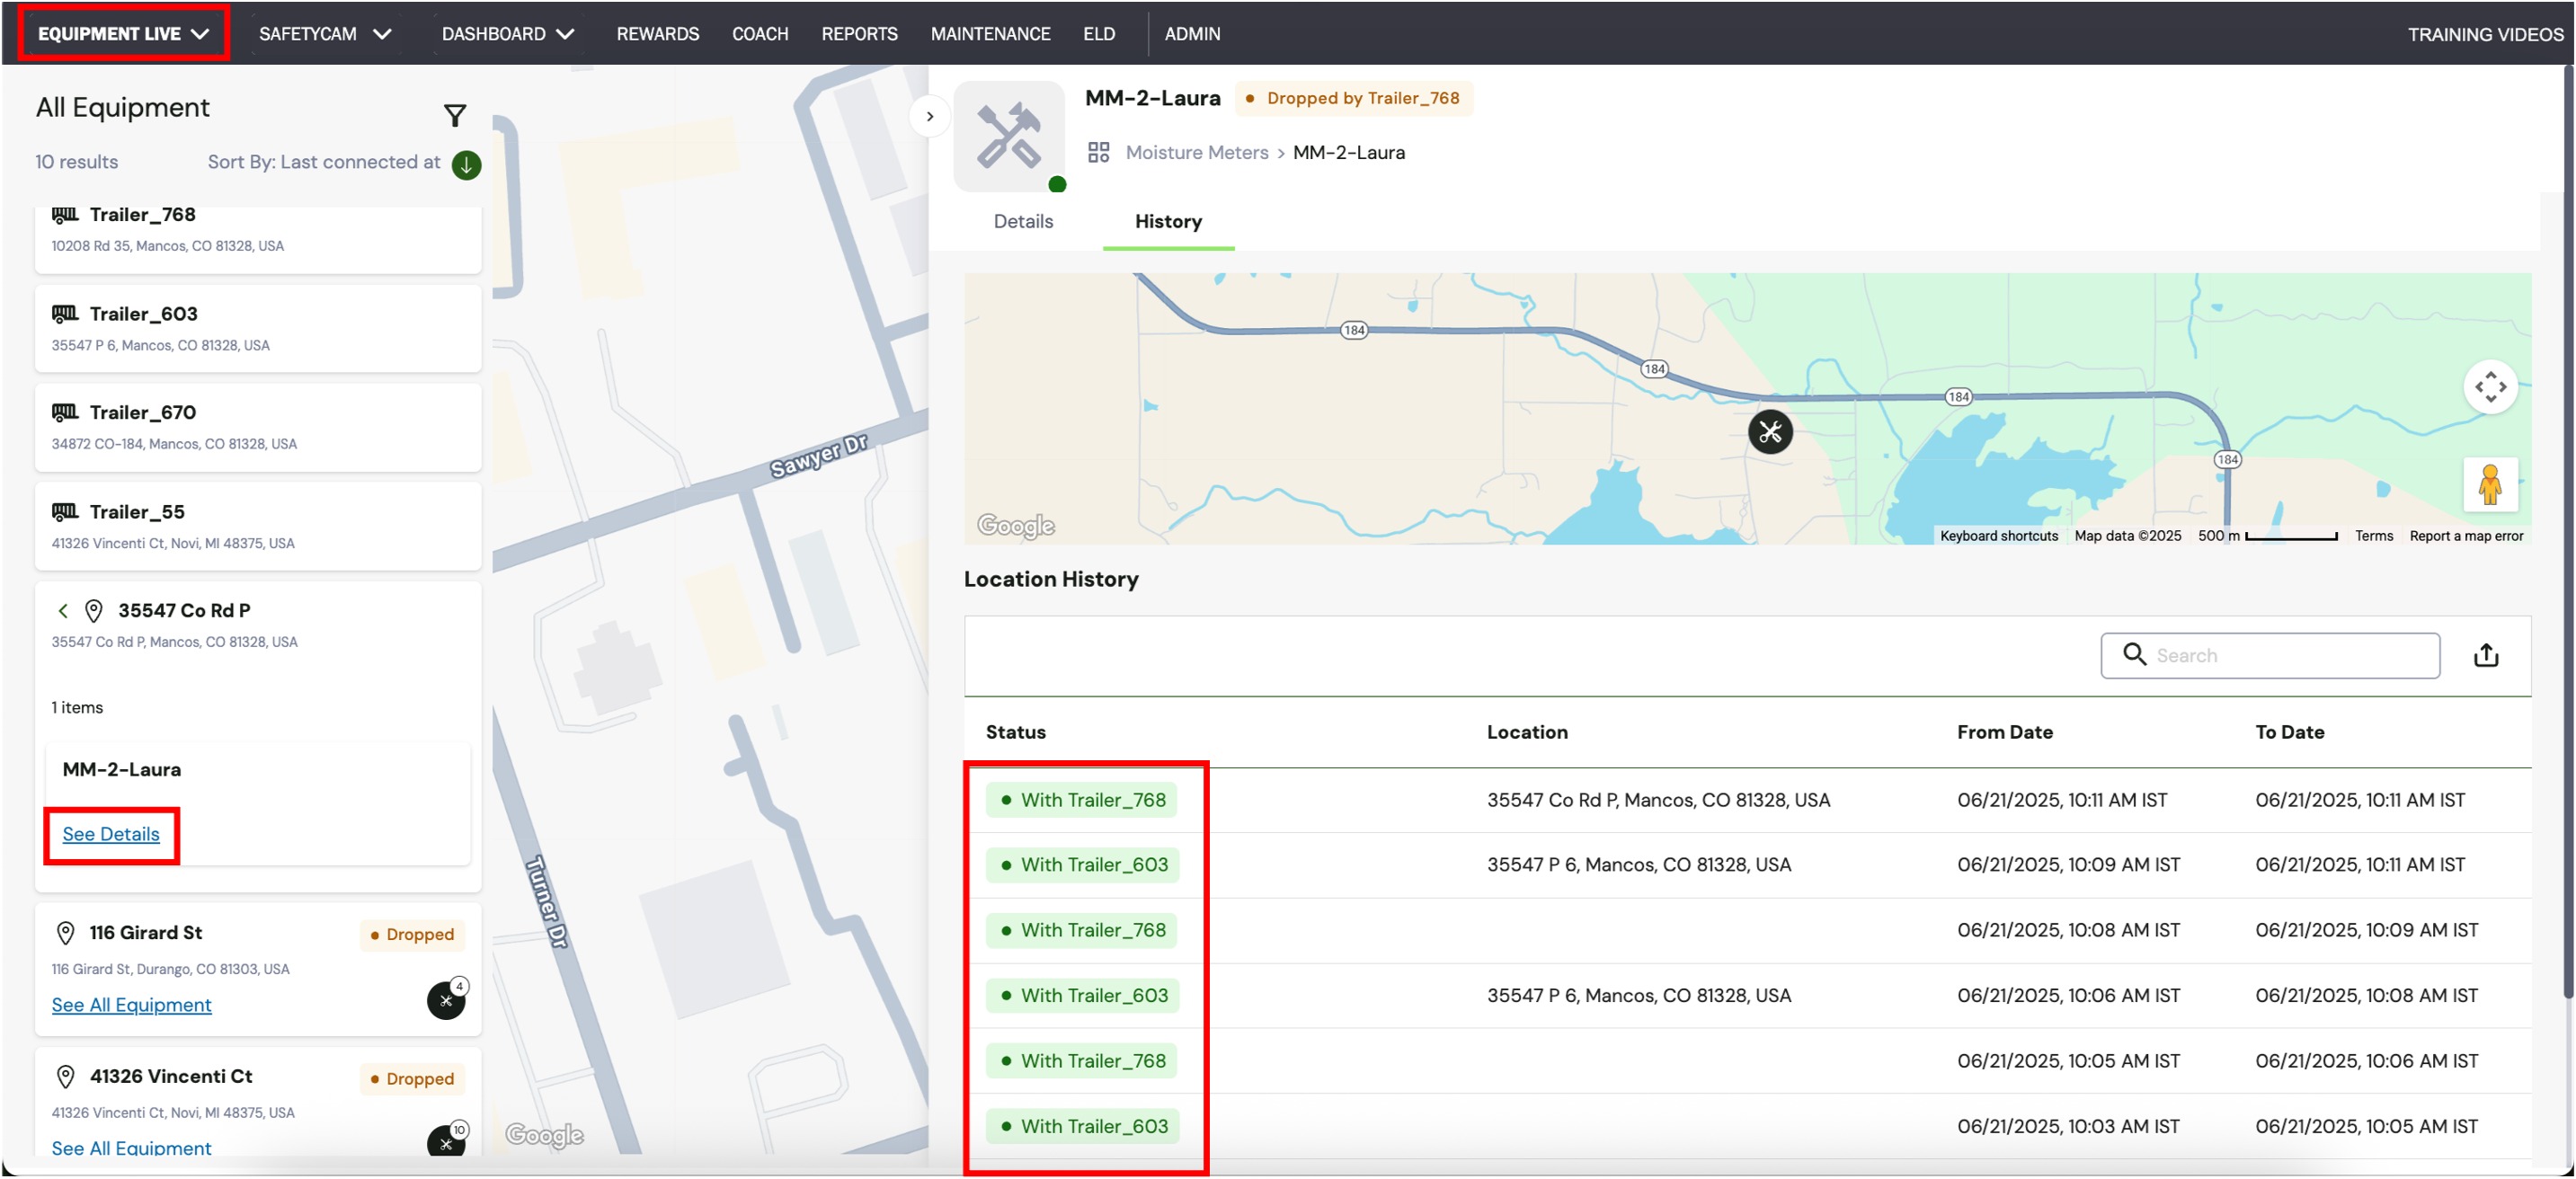Click the Dropped badge on 41326 Vincenti Ct

412,1078
